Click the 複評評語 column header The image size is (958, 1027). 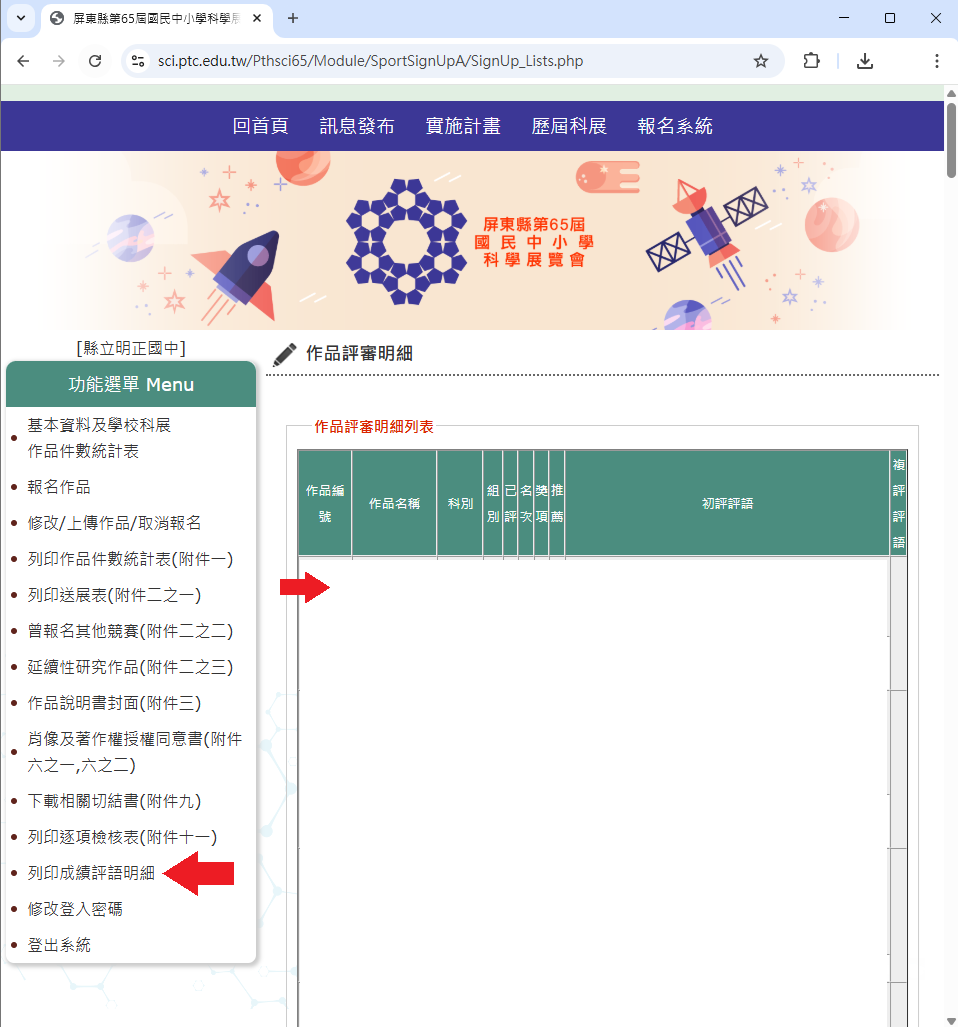(898, 503)
